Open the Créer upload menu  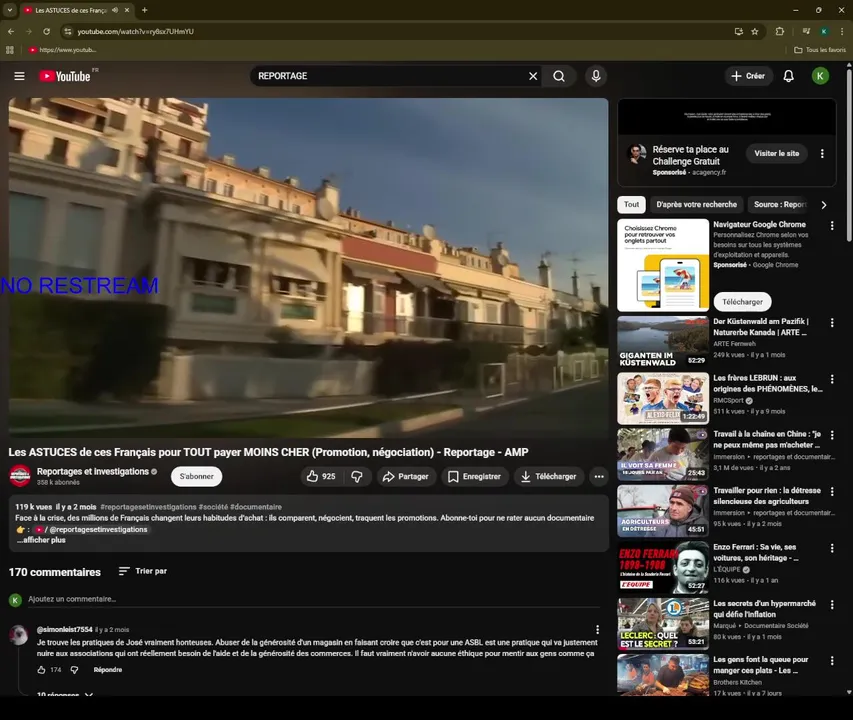pos(749,76)
